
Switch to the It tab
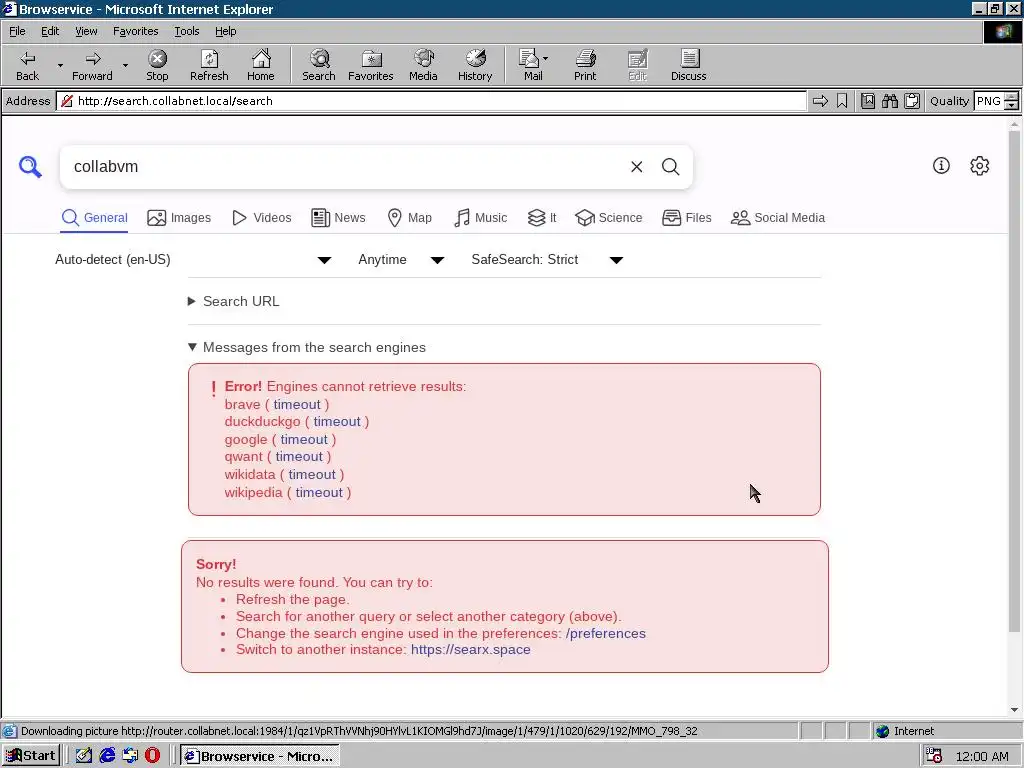coord(541,217)
